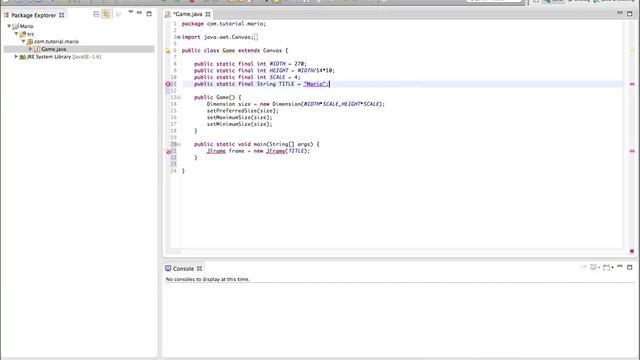640x360 pixels.
Task: Open the Display Selected Console dropdown arrow
Action: [599, 268]
